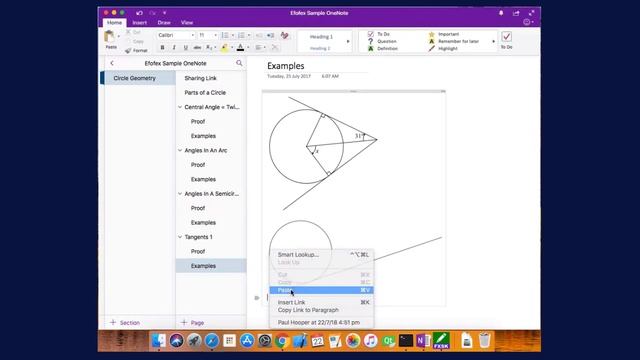The image size is (640, 360).
Task: Apply the To Do checkbox tag in tag list
Action: (379, 34)
